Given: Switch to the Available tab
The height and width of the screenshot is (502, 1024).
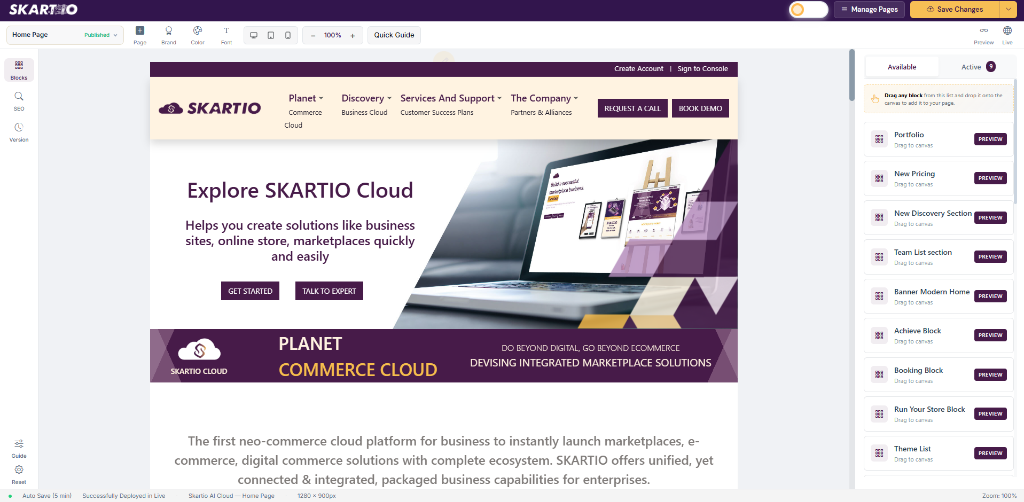Looking at the screenshot, I should coord(902,67).
